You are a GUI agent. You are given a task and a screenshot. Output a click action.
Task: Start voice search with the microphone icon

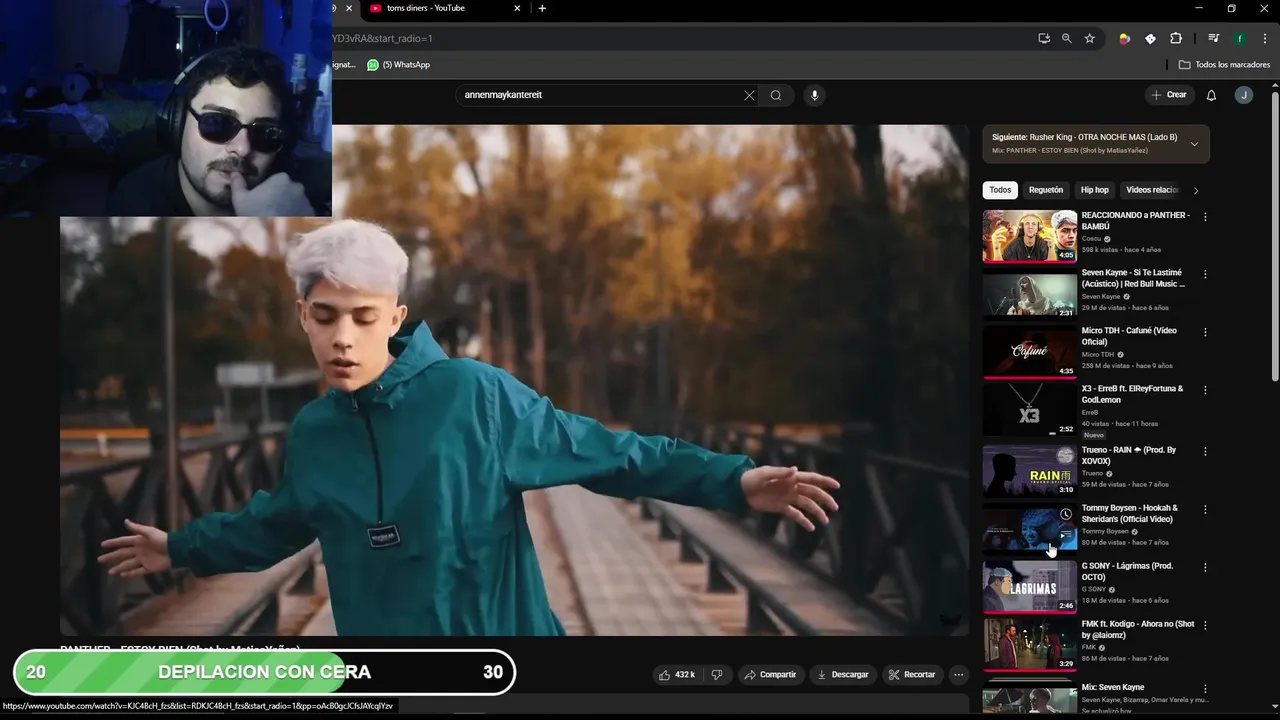pyautogui.click(x=814, y=95)
